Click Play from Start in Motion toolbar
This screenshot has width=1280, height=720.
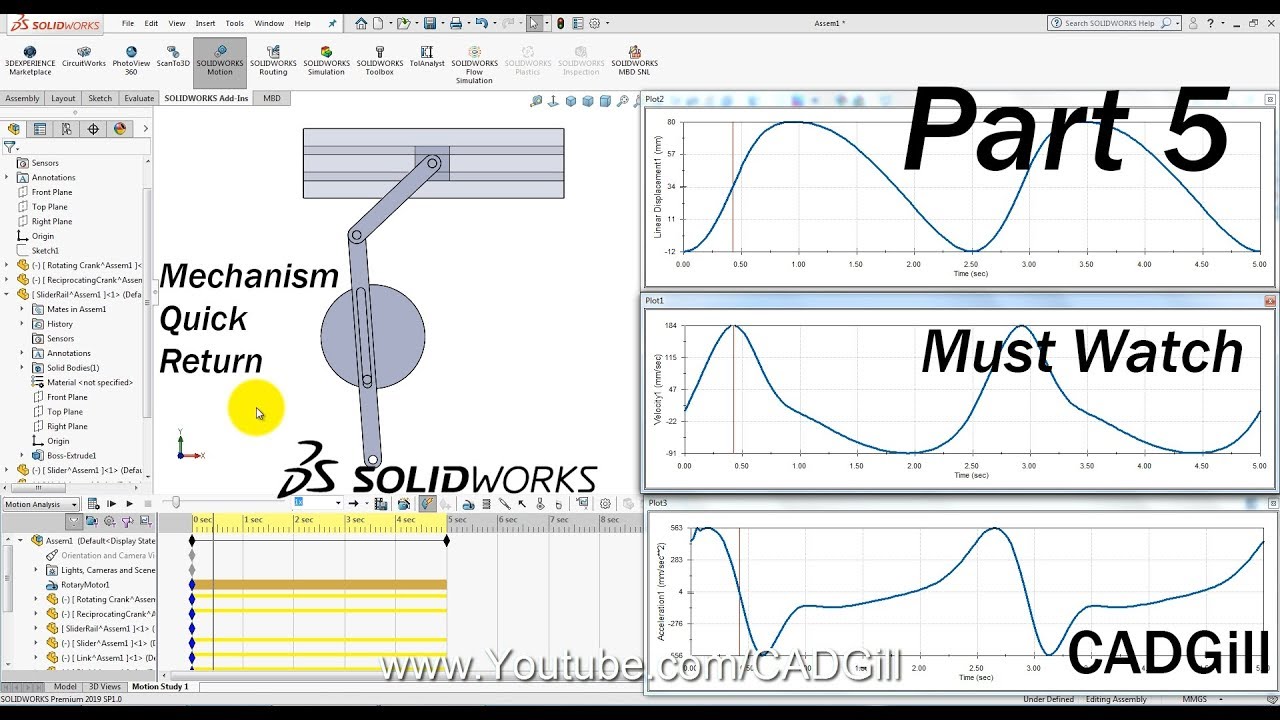coord(112,504)
